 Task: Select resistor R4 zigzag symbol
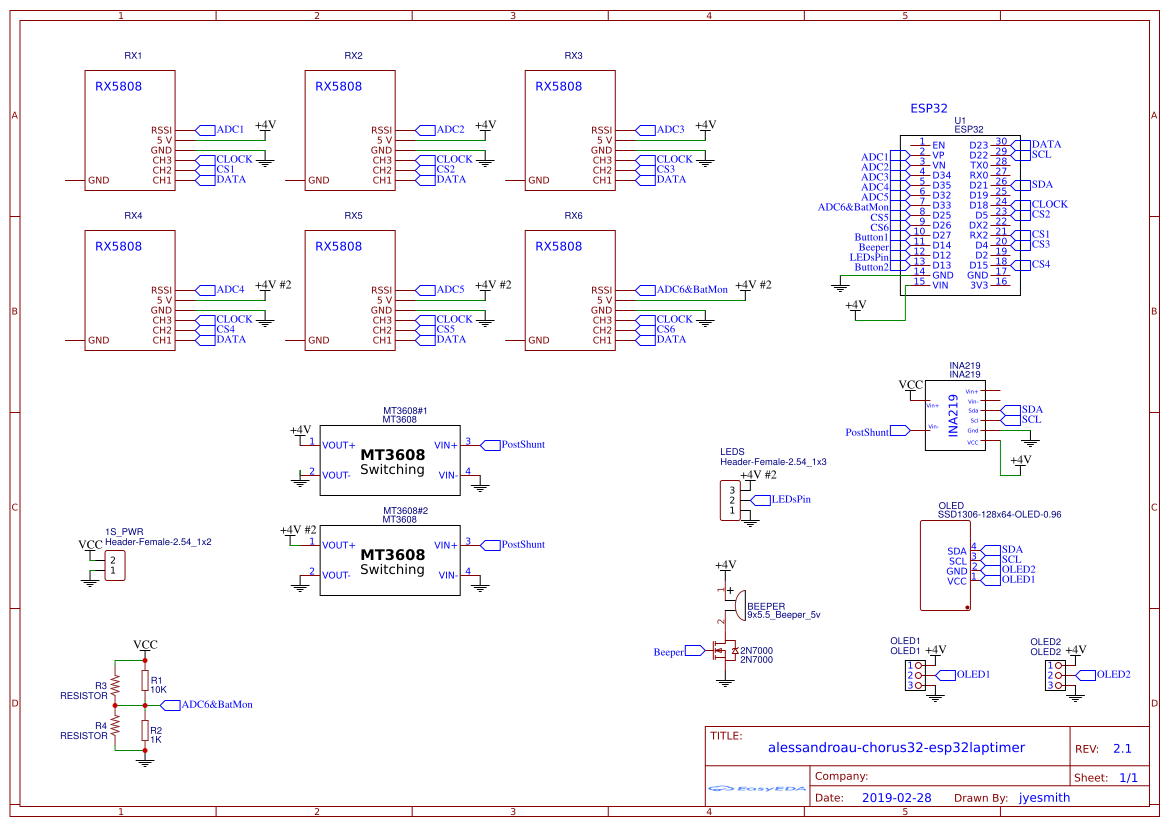coord(115,725)
